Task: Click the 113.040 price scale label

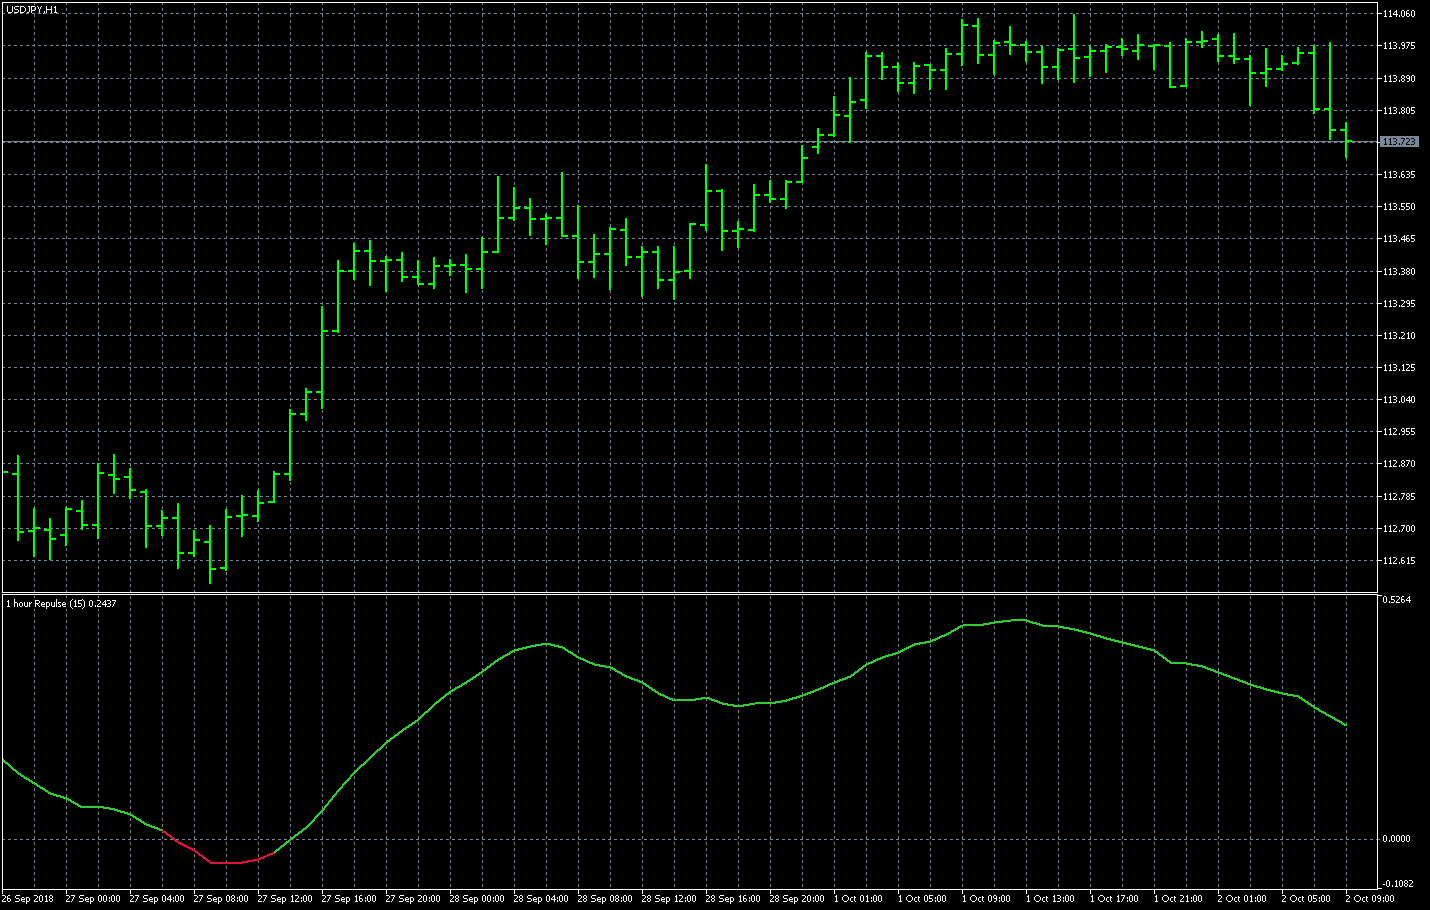Action: (1399, 400)
